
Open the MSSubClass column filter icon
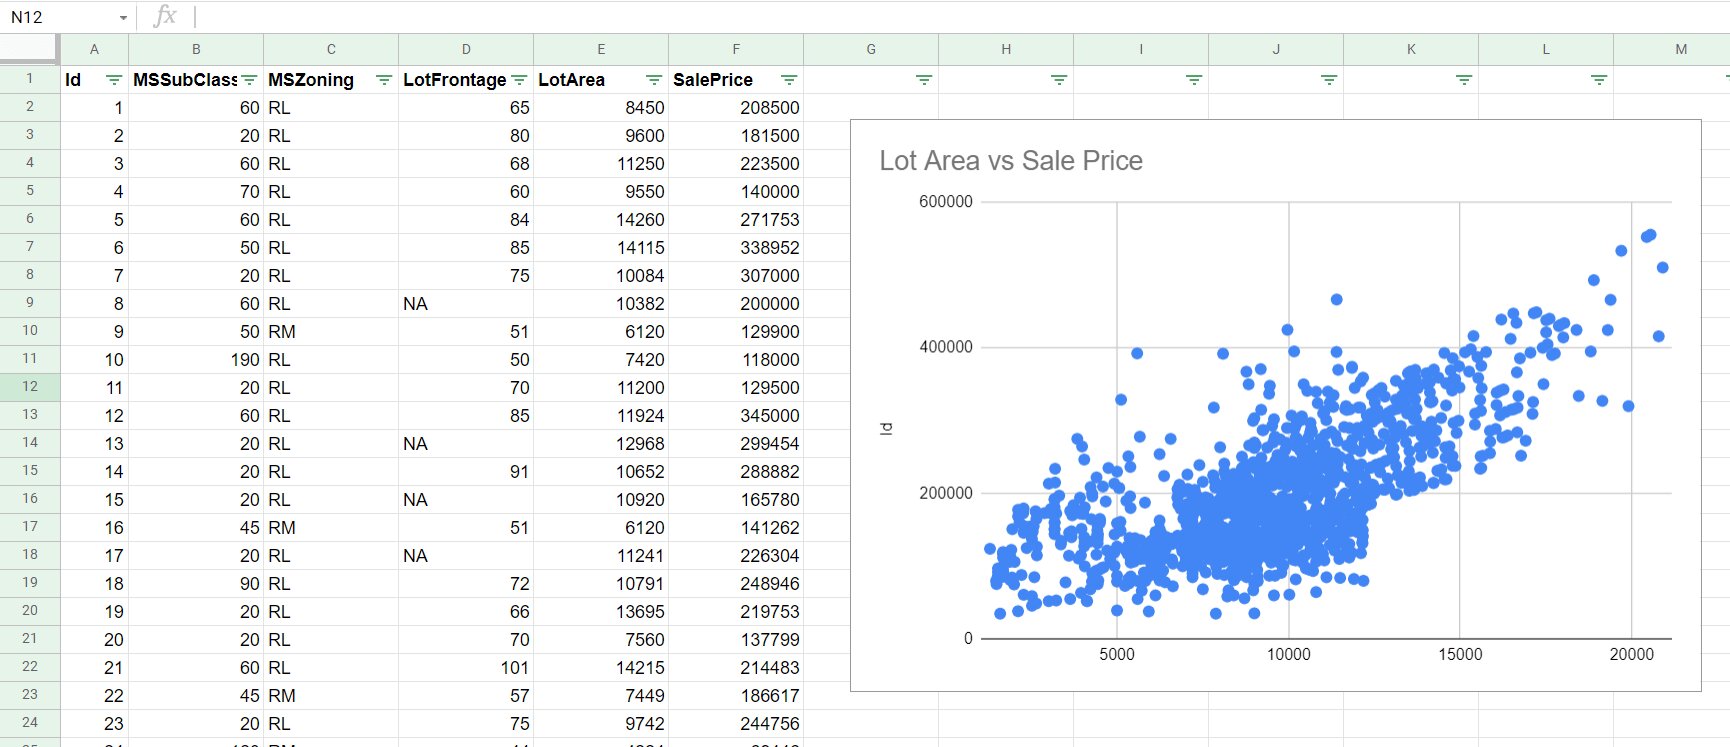(x=249, y=80)
